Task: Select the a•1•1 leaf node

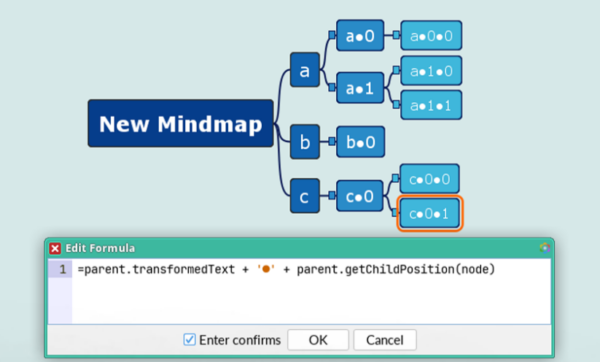Action: click(x=431, y=105)
